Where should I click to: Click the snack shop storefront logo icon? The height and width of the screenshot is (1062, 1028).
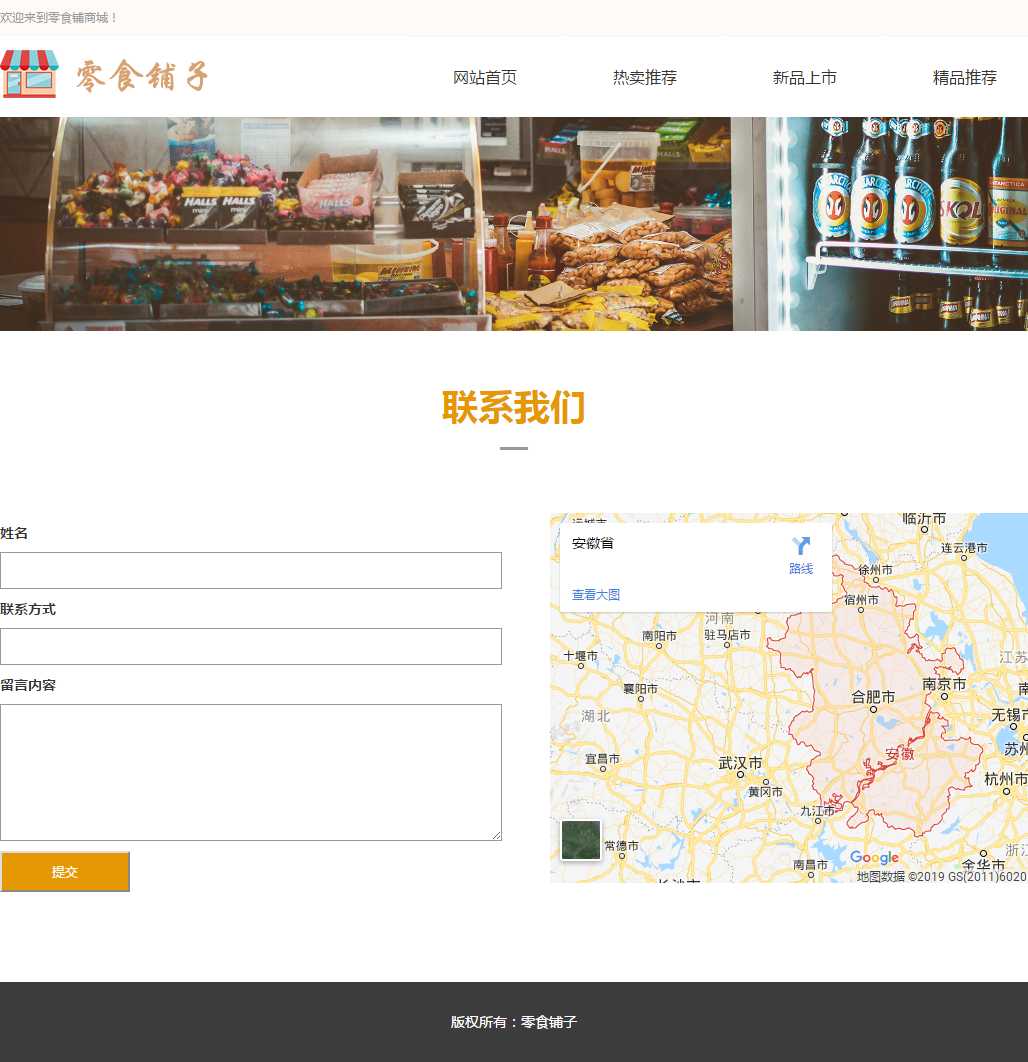point(30,75)
